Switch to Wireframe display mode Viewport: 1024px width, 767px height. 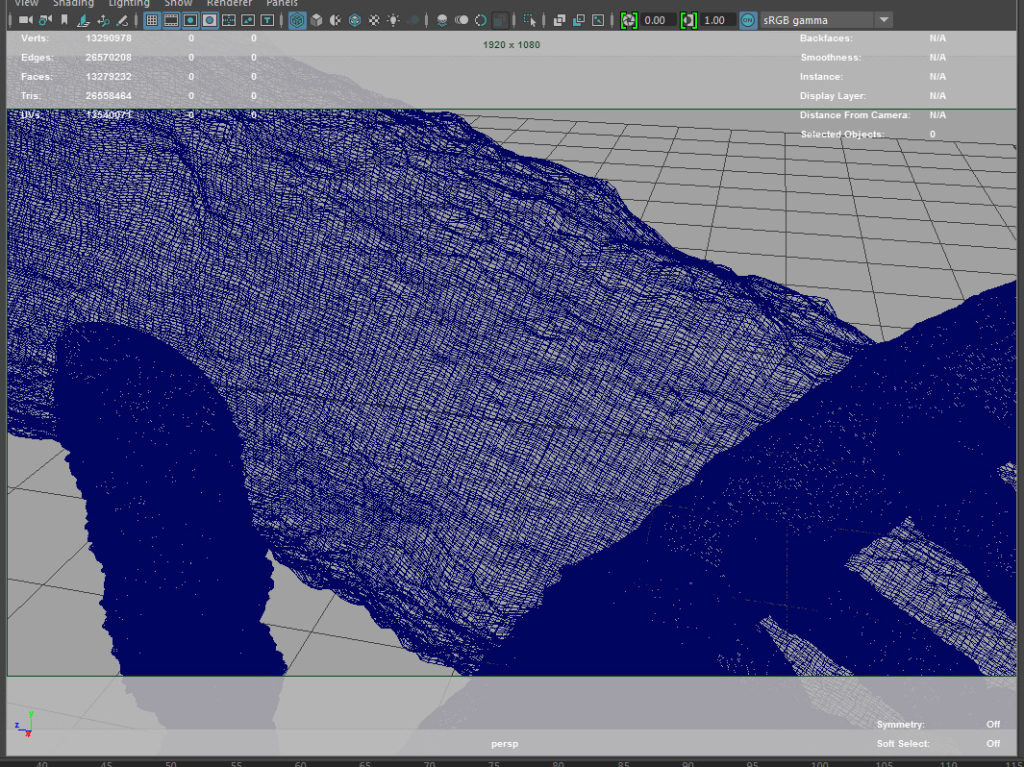coord(297,20)
